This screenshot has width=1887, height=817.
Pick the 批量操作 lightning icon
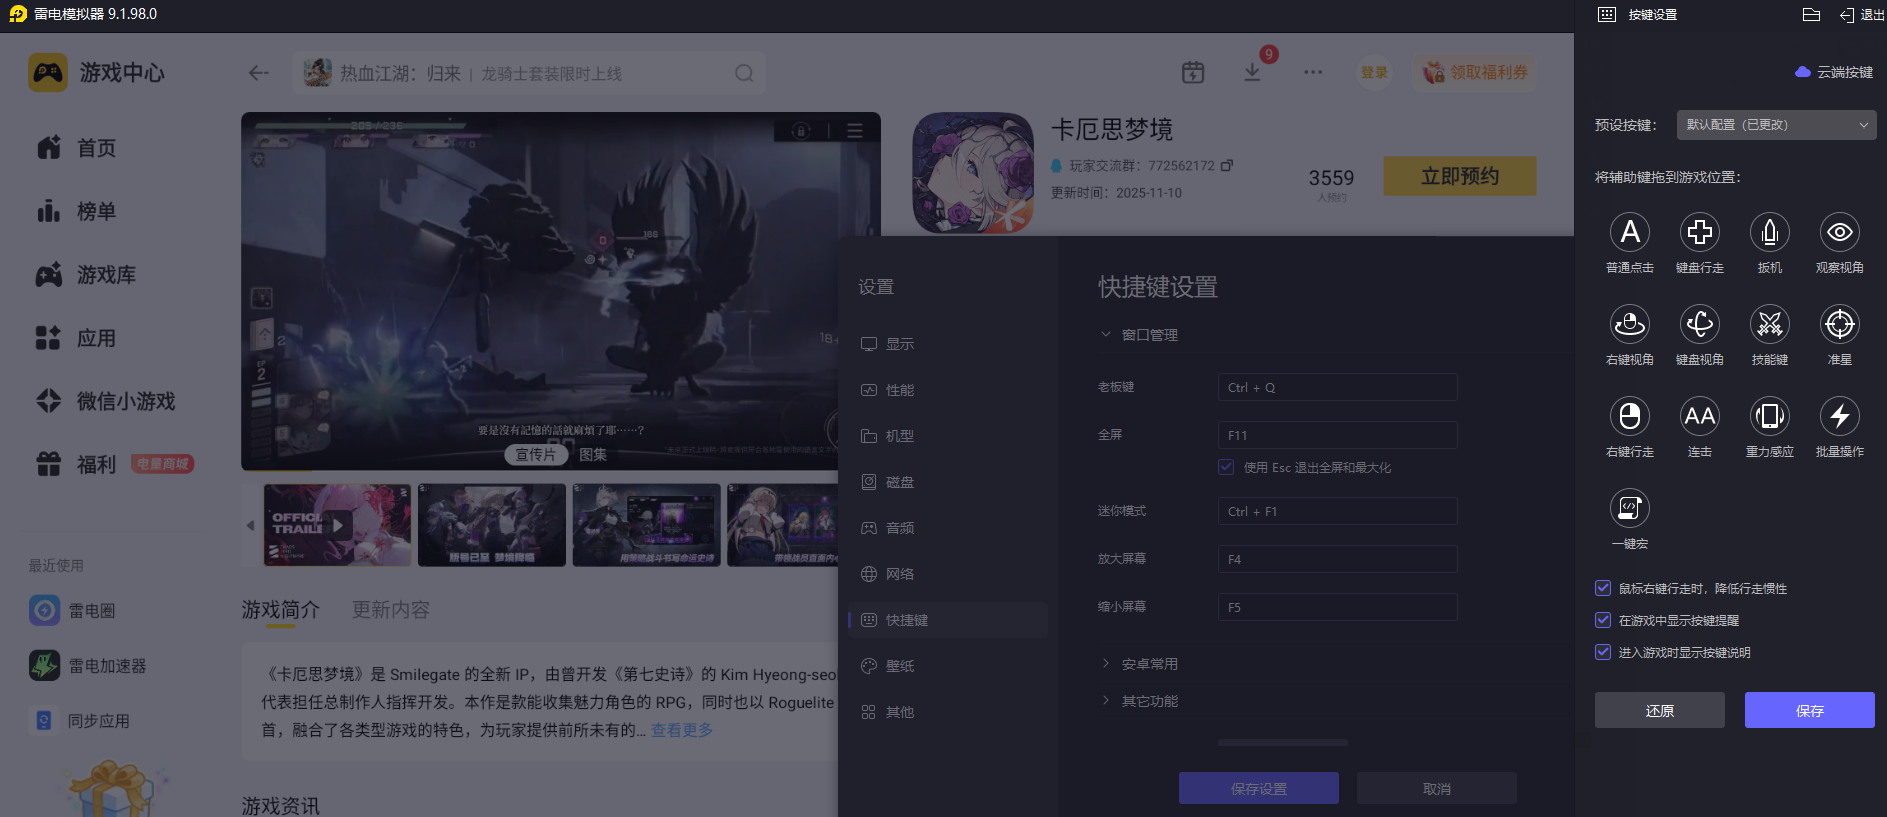pos(1840,416)
